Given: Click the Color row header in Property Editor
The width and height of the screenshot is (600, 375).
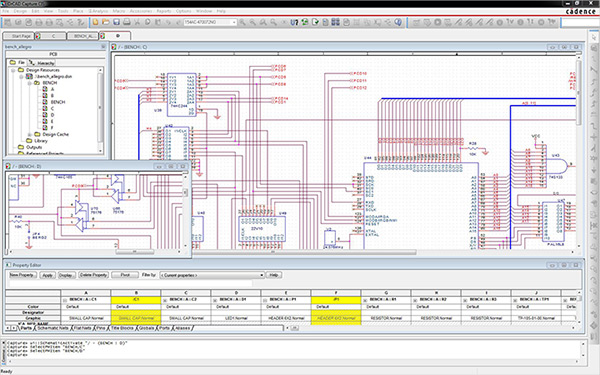Looking at the screenshot, I should coord(33,307).
